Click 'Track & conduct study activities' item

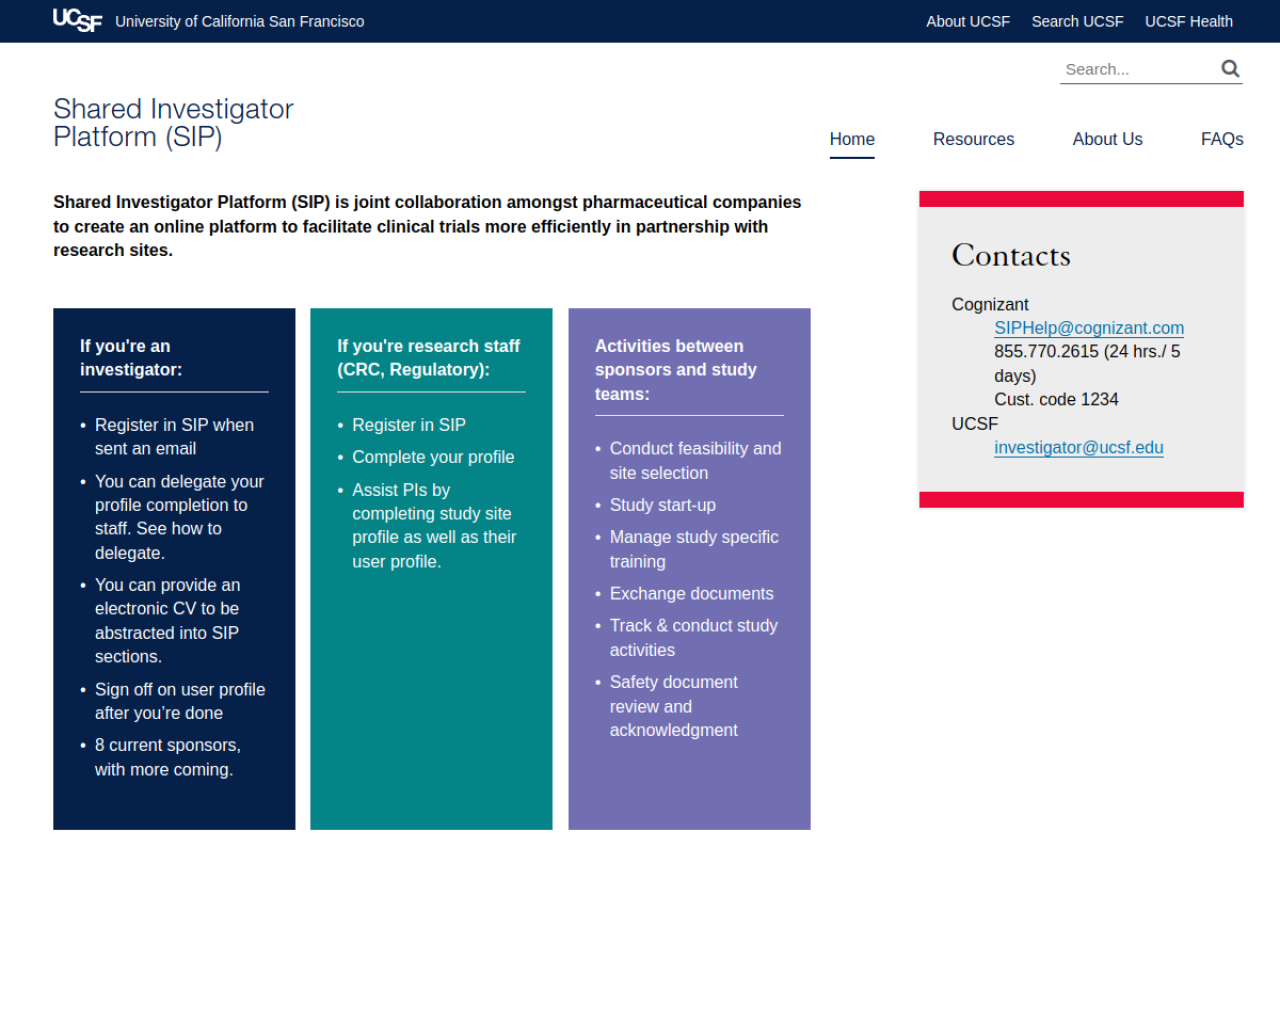click(694, 638)
